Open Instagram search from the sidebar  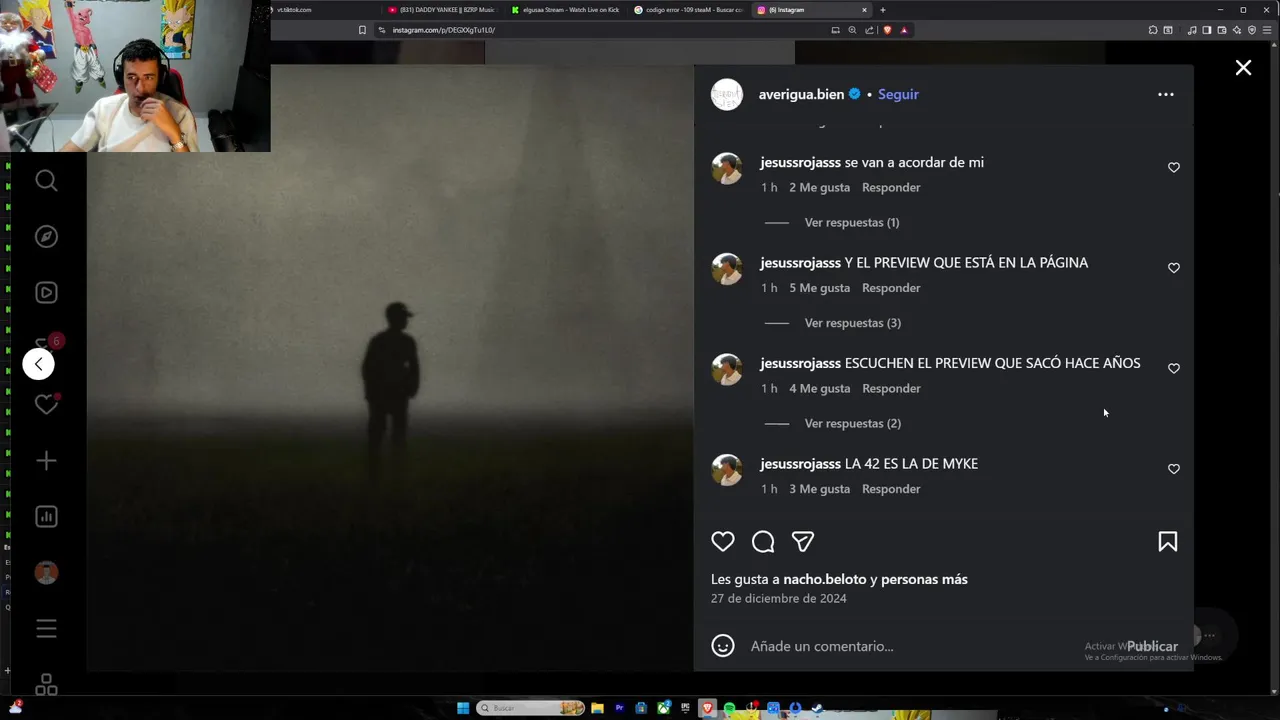tap(46, 181)
